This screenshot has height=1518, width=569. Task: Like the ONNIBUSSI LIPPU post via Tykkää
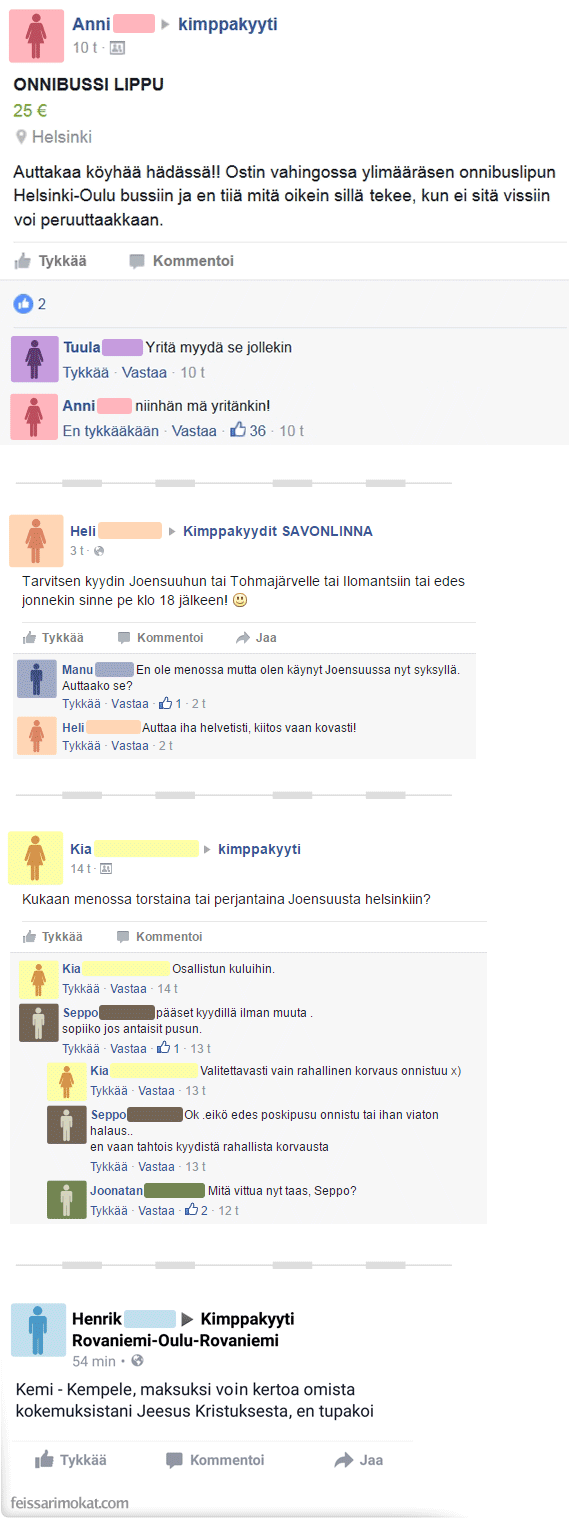click(x=50, y=261)
